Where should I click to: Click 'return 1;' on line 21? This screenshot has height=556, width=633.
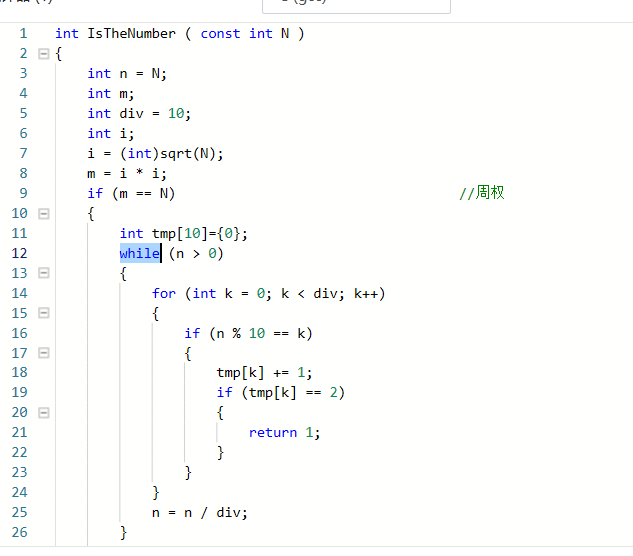tap(285, 433)
